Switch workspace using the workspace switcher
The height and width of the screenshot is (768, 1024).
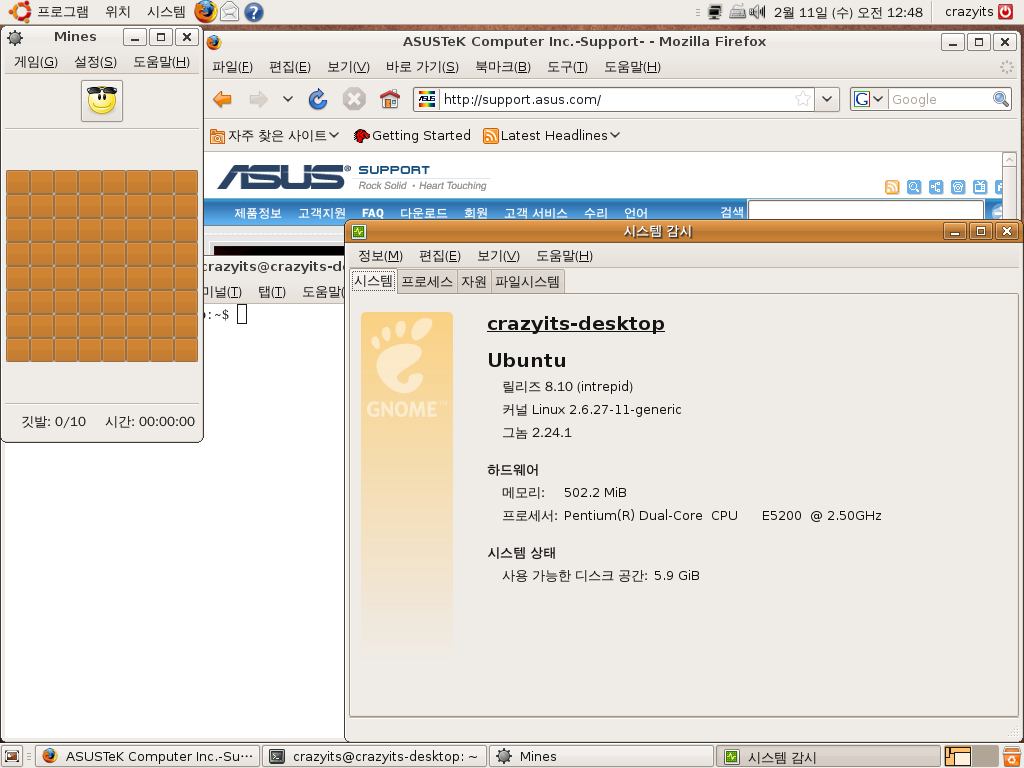point(970,756)
